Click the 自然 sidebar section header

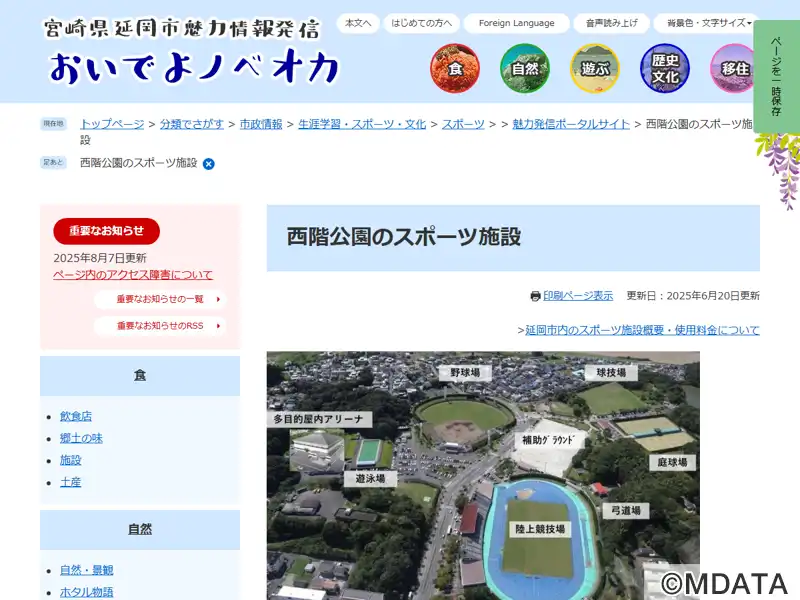(140, 530)
